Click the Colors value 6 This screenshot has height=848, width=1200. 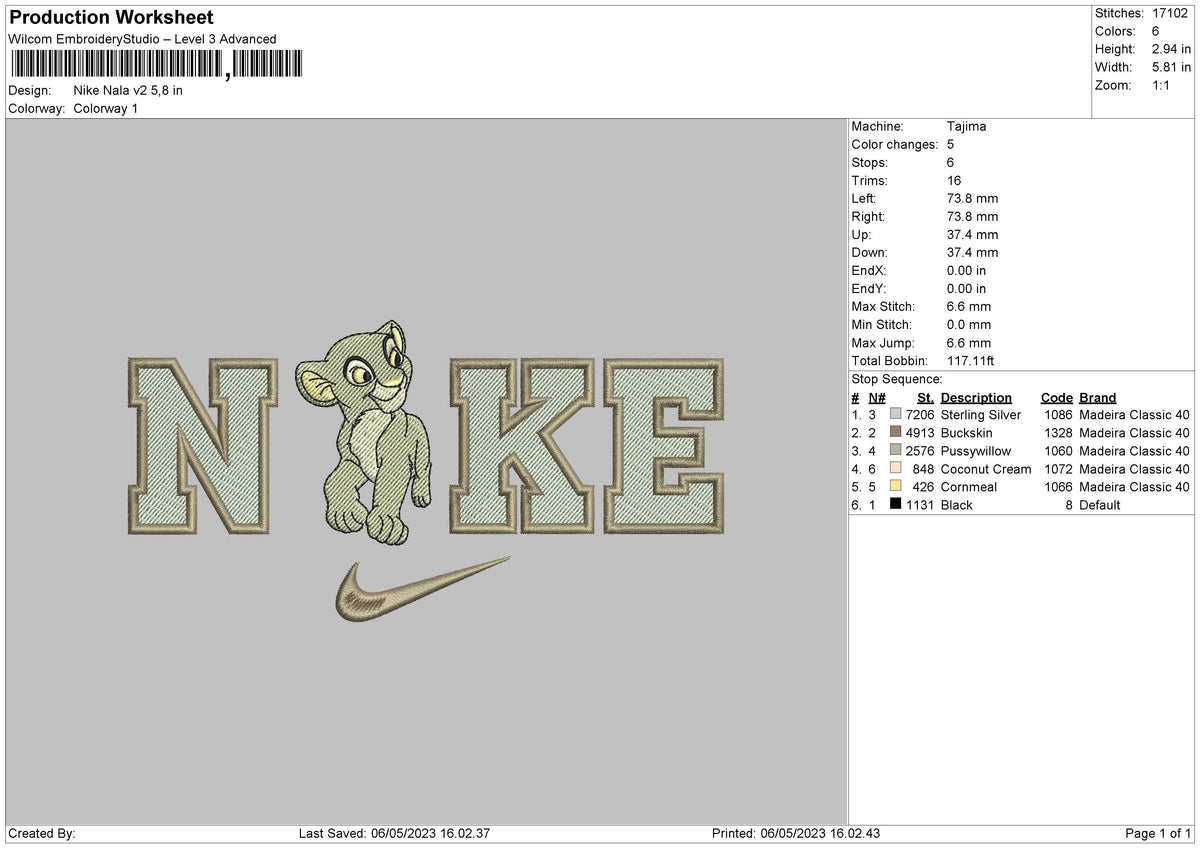coord(1156,31)
